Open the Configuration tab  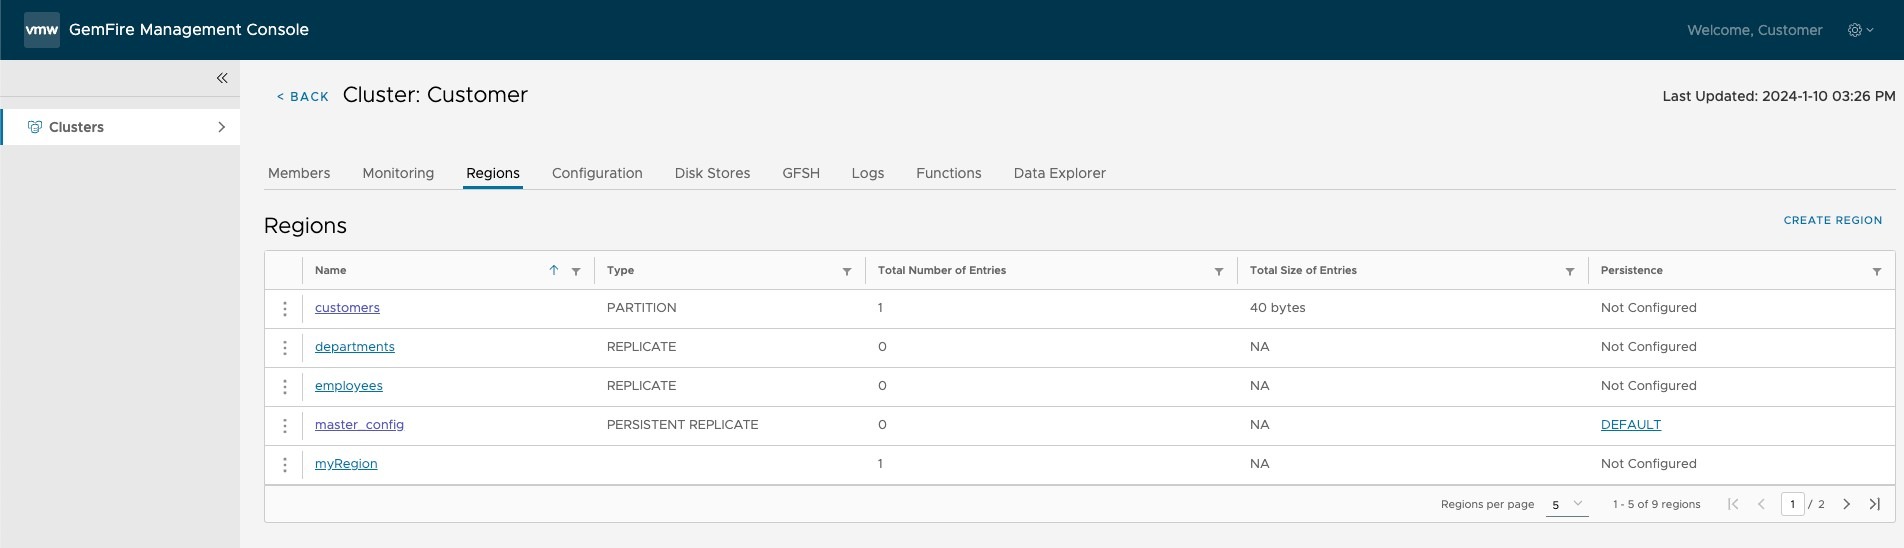597,173
